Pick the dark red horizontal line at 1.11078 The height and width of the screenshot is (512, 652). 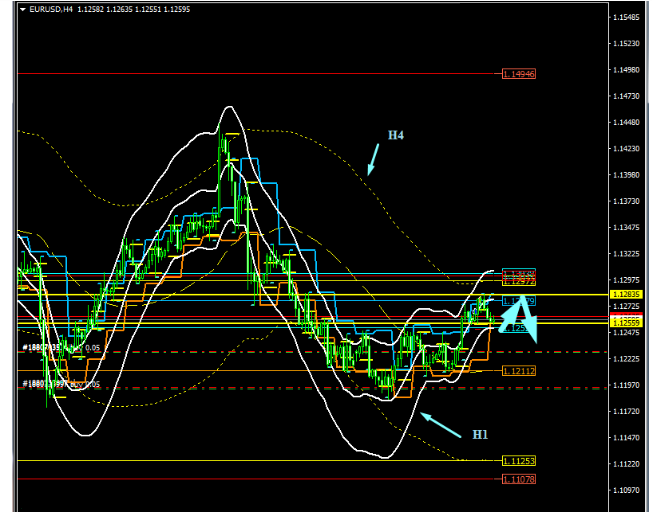click(250, 479)
